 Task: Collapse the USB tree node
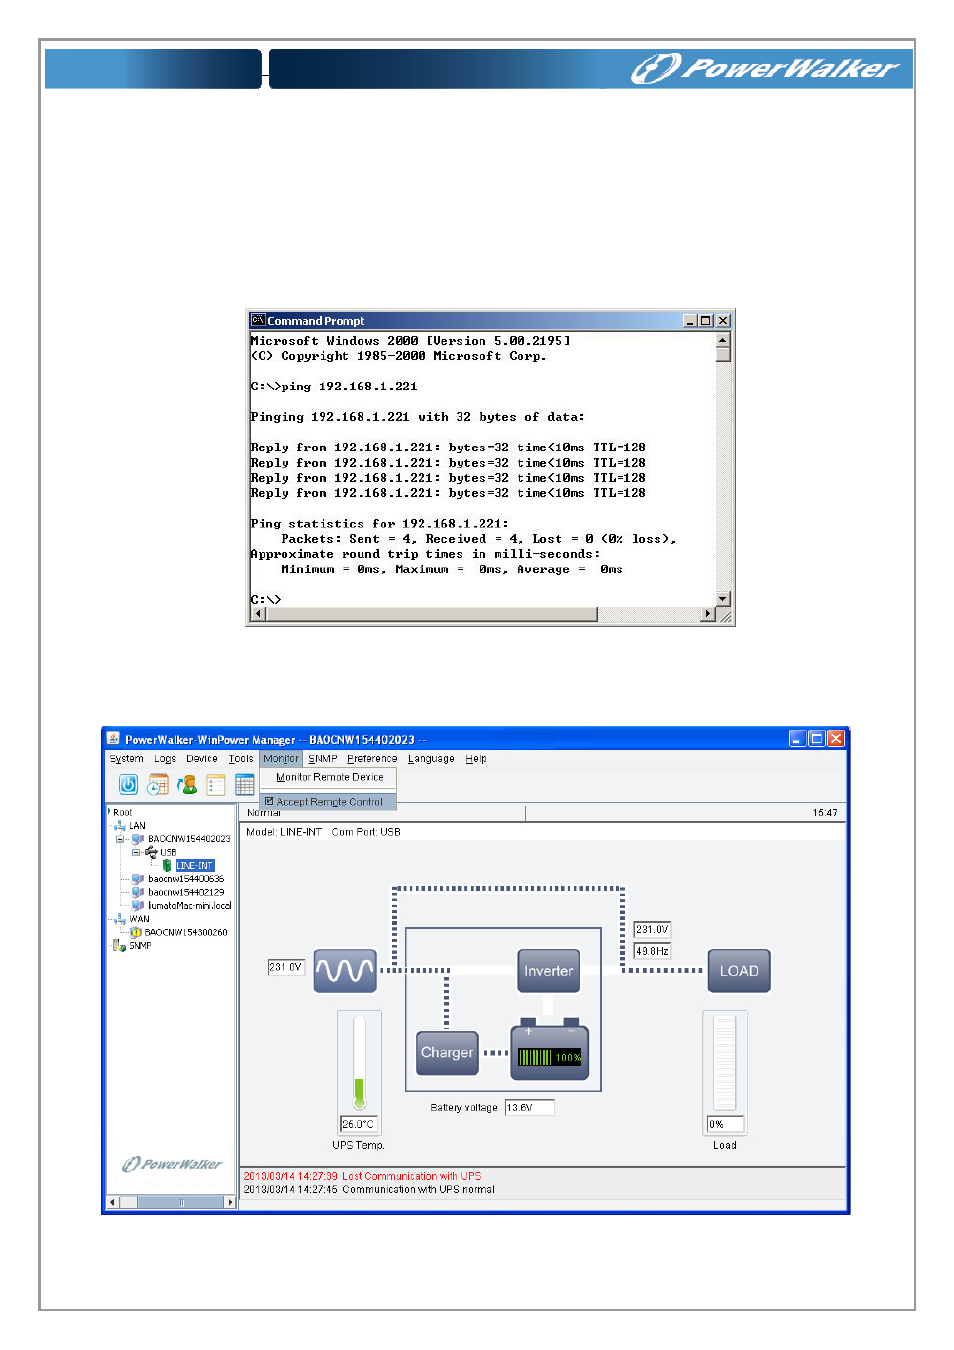tap(136, 852)
